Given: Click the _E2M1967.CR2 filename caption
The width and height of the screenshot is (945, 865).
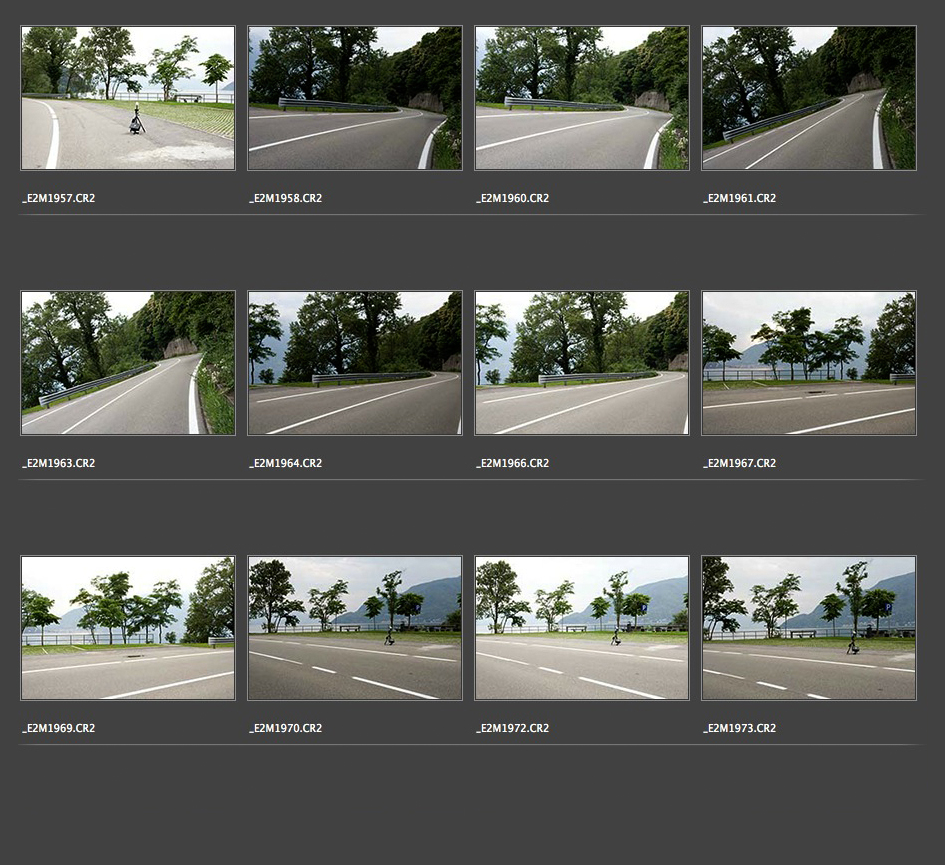Looking at the screenshot, I should pyautogui.click(x=740, y=464).
